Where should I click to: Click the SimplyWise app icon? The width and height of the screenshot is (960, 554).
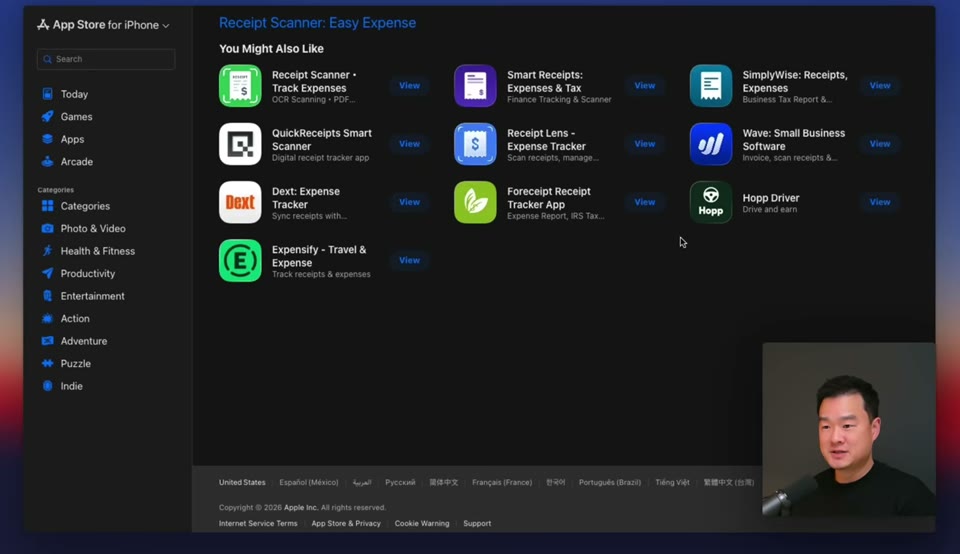click(x=711, y=86)
